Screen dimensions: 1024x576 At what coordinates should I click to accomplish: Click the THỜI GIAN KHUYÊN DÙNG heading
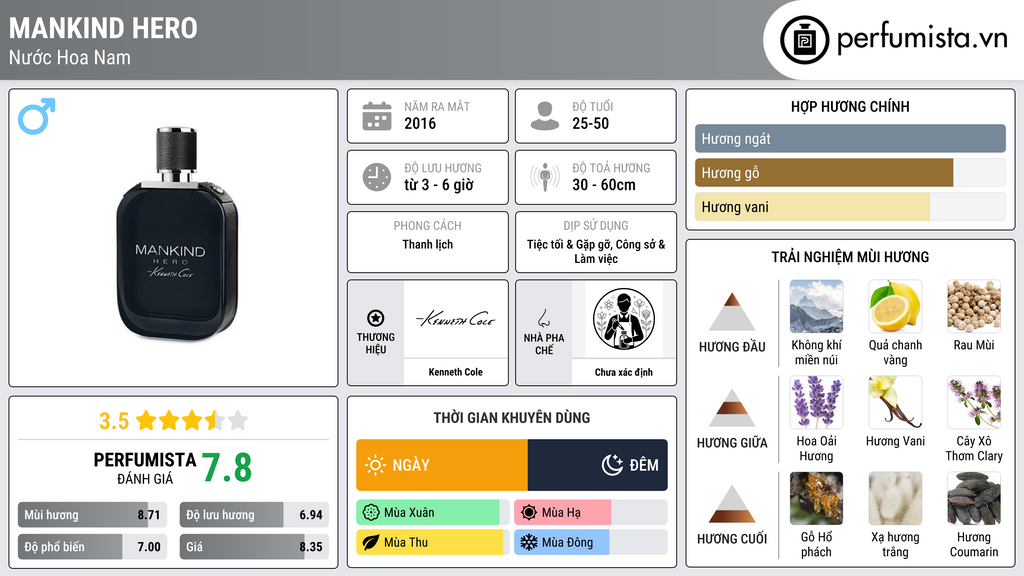512,418
